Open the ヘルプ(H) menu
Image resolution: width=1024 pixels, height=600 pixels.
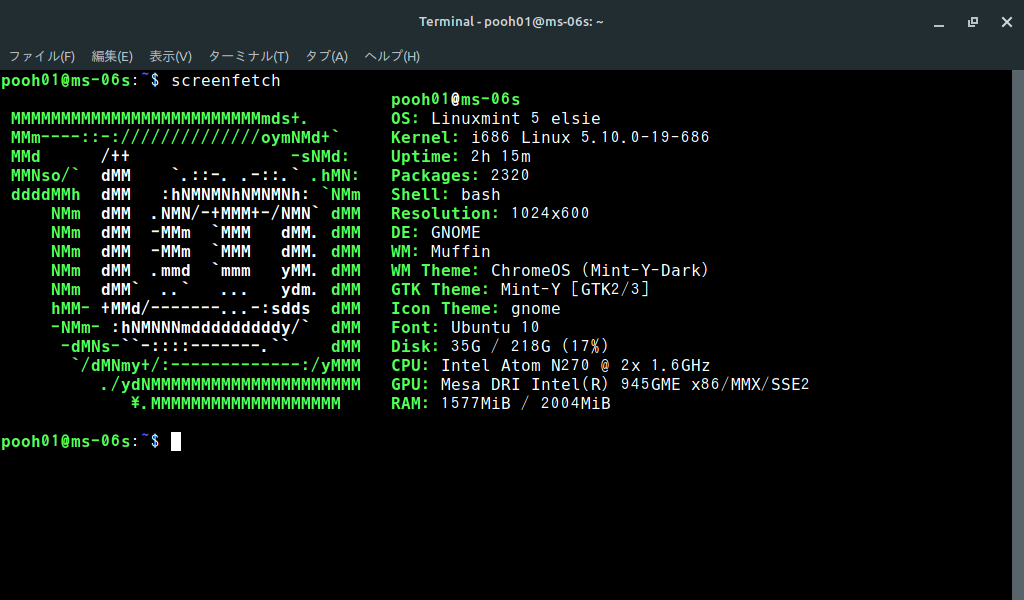pyautogui.click(x=392, y=56)
